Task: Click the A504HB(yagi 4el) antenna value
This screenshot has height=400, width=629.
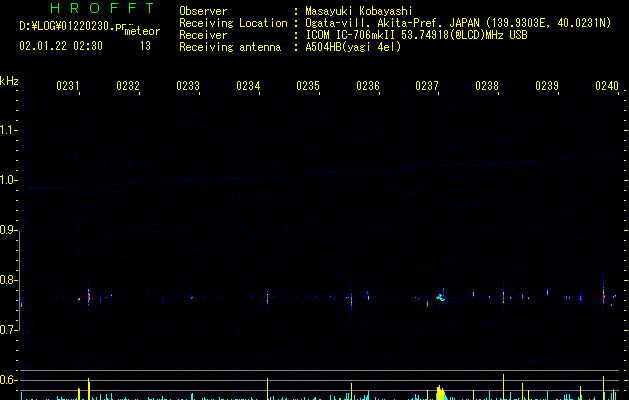Action: point(353,47)
